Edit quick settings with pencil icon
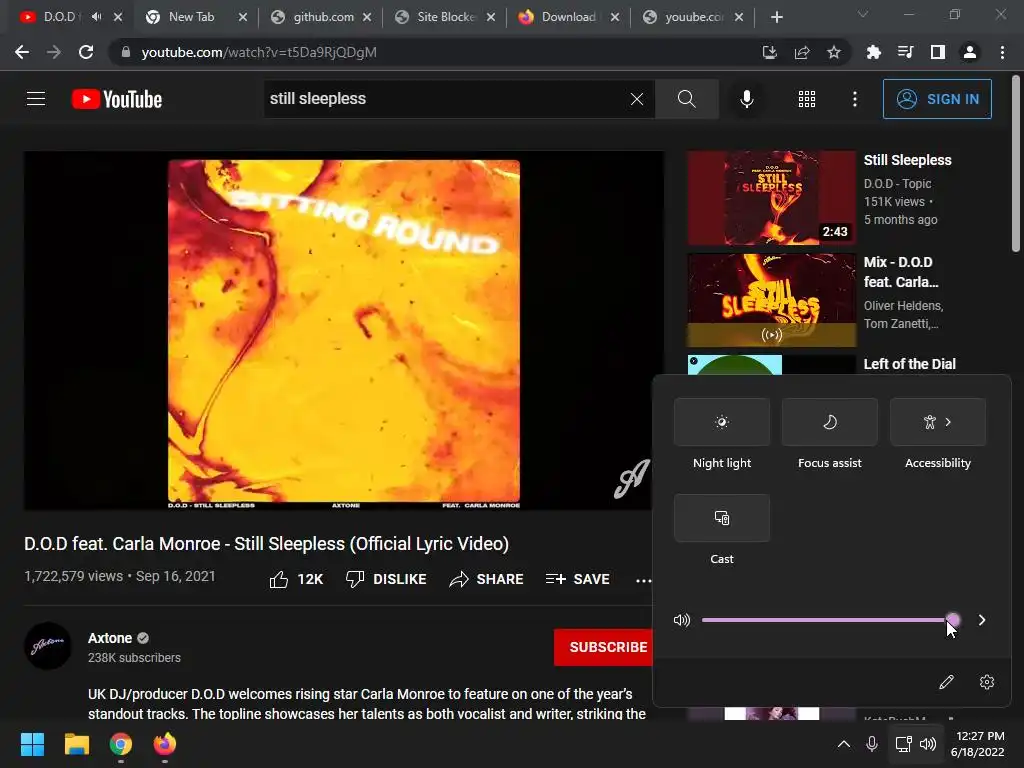Screen dimensions: 1024x768 946,682
